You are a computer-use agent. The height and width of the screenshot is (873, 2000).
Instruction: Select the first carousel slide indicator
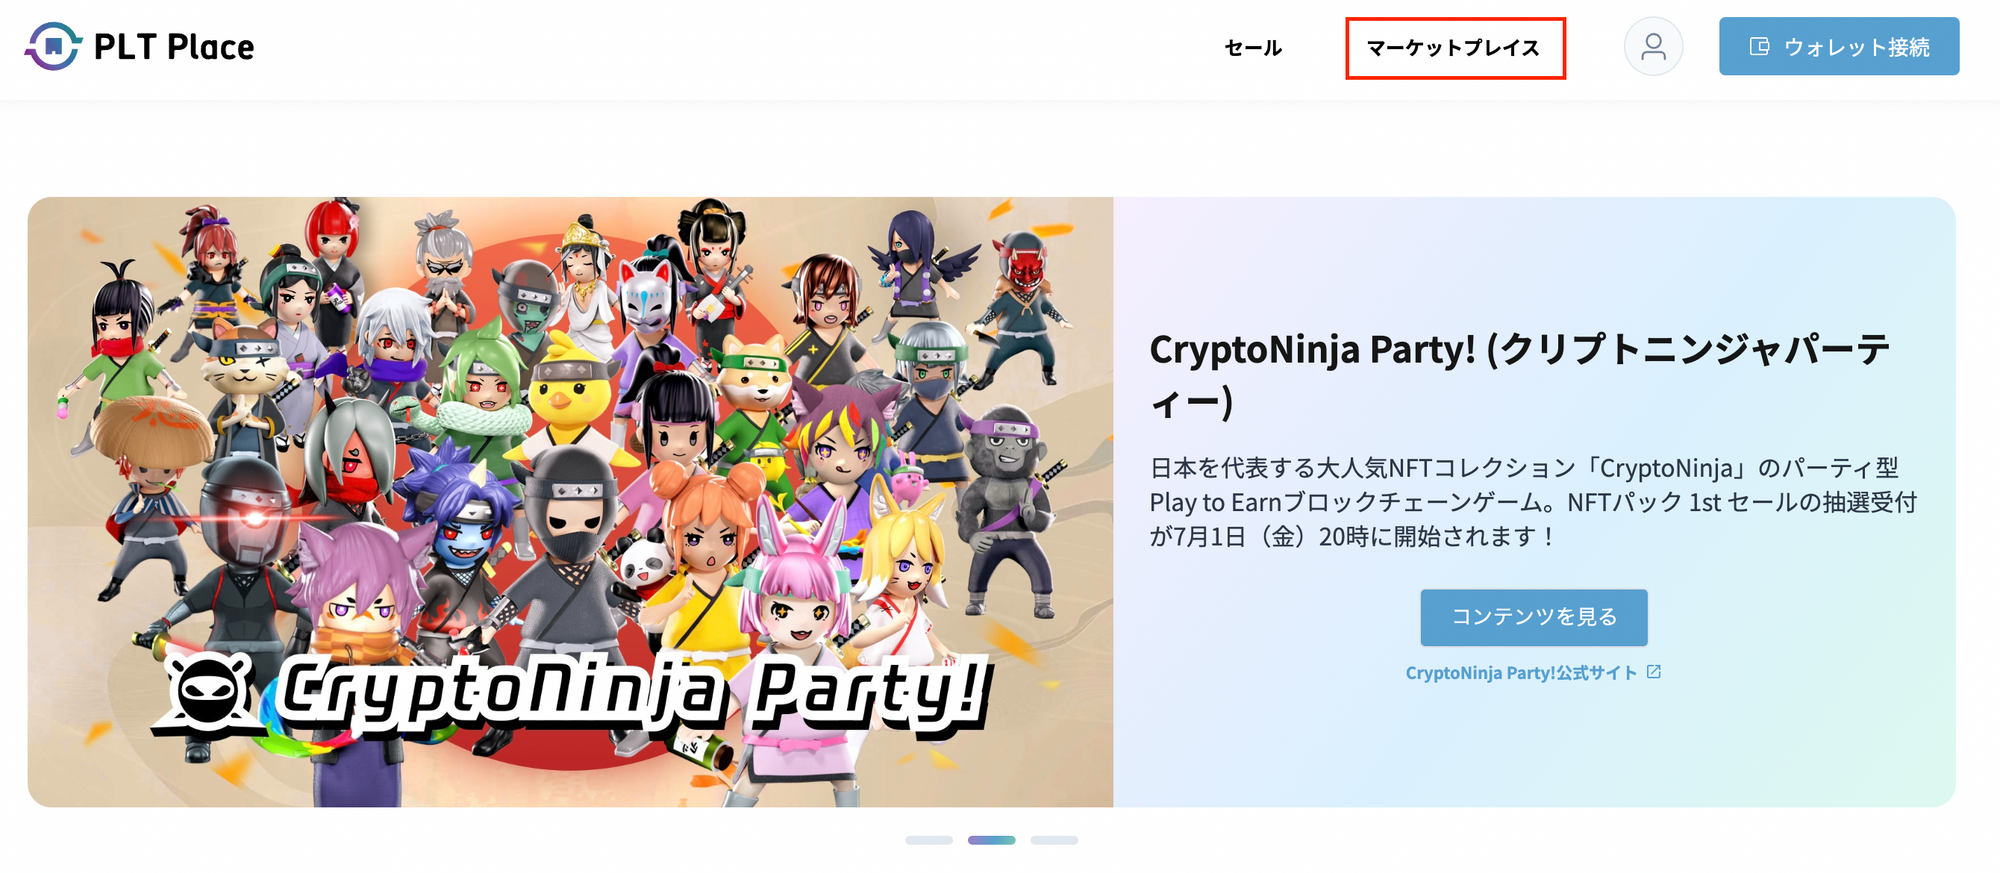929,840
